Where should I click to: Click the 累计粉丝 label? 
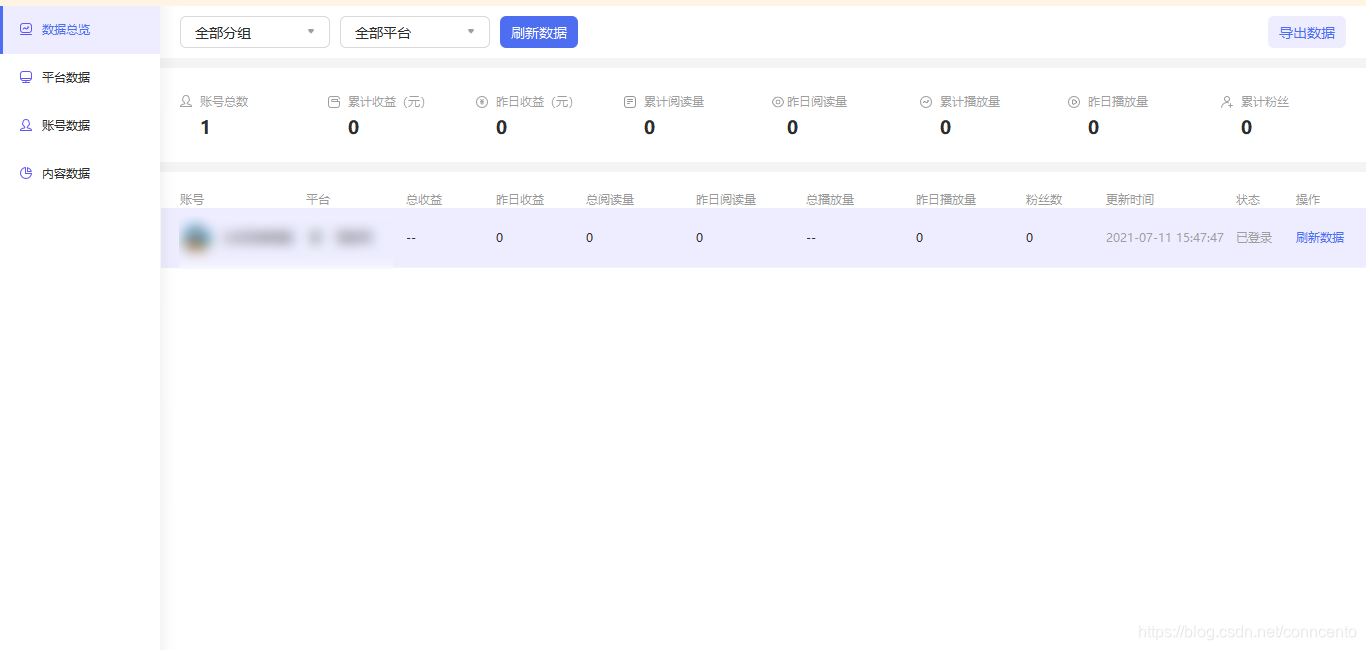[x=1265, y=102]
